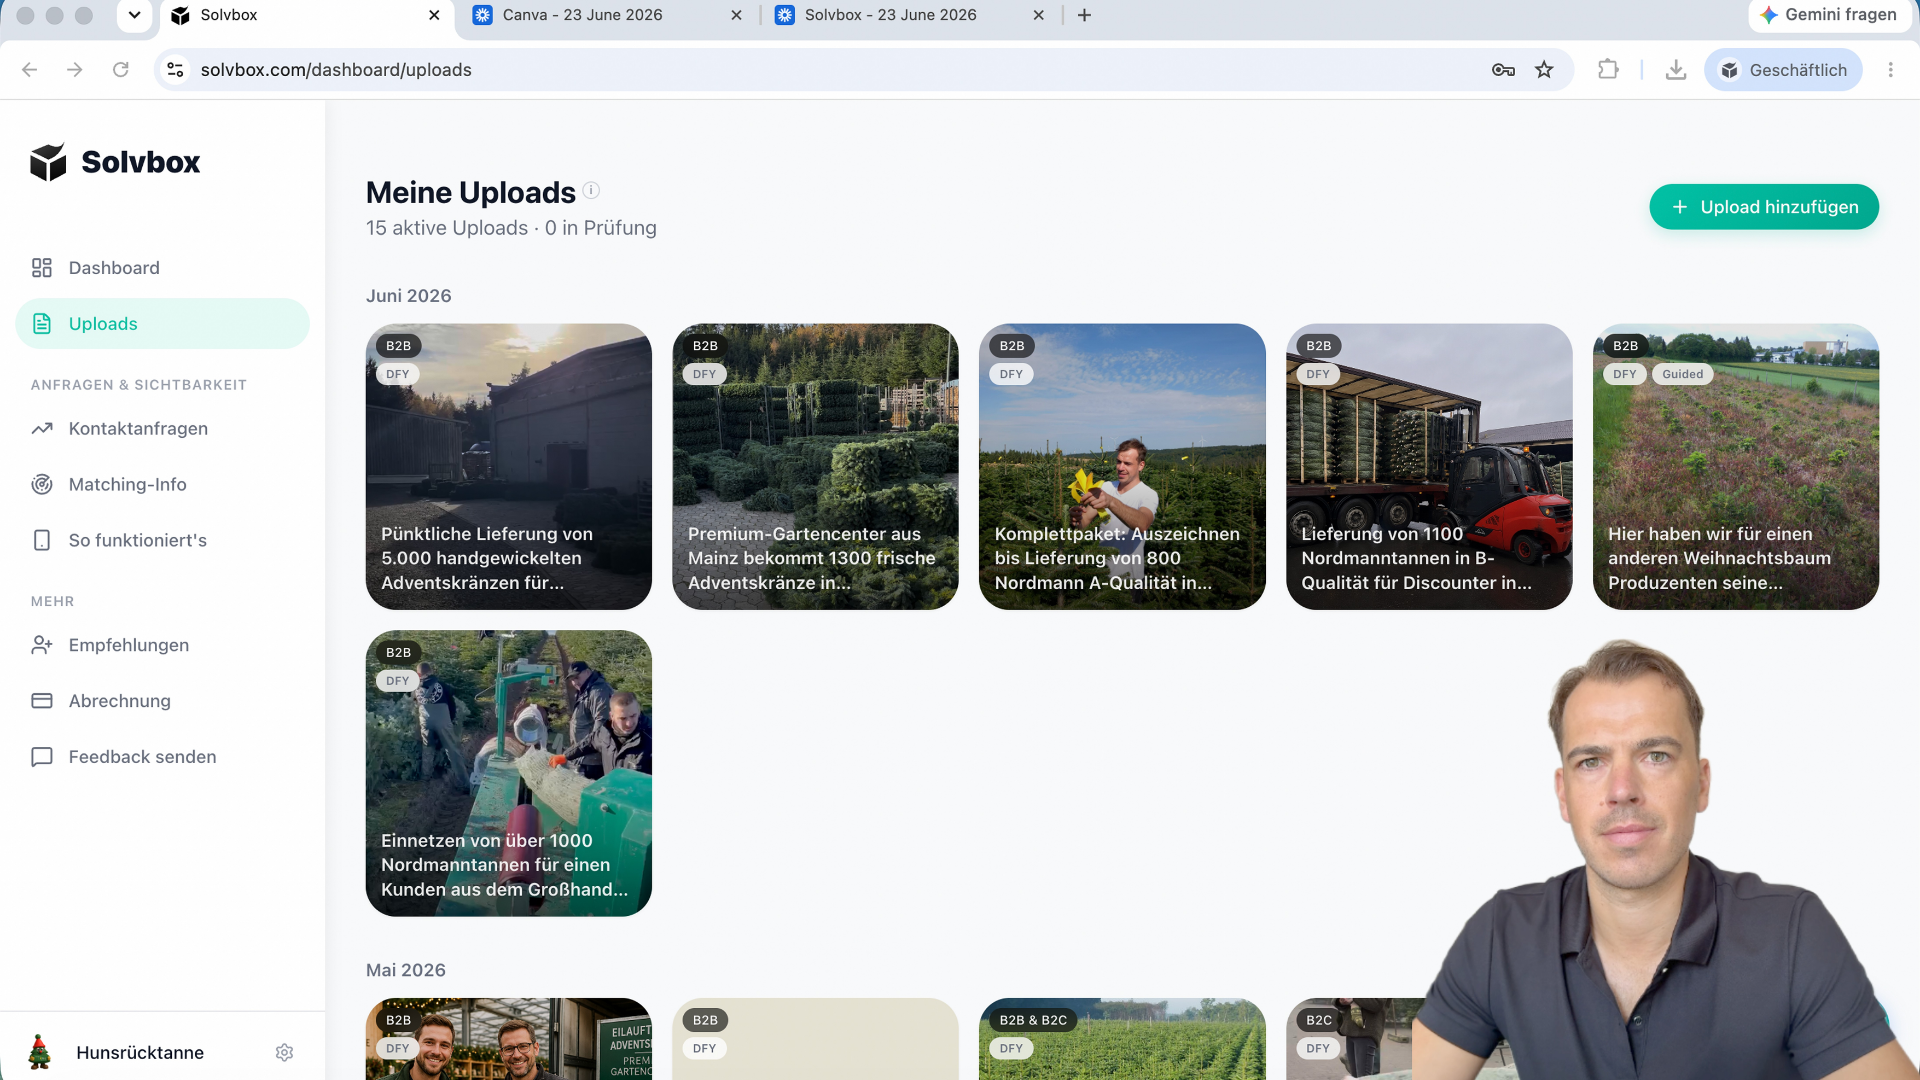The image size is (1920, 1080).
Task: Open Komplettpaket Auszeichnen bis Lieferung card
Action: (1122, 467)
